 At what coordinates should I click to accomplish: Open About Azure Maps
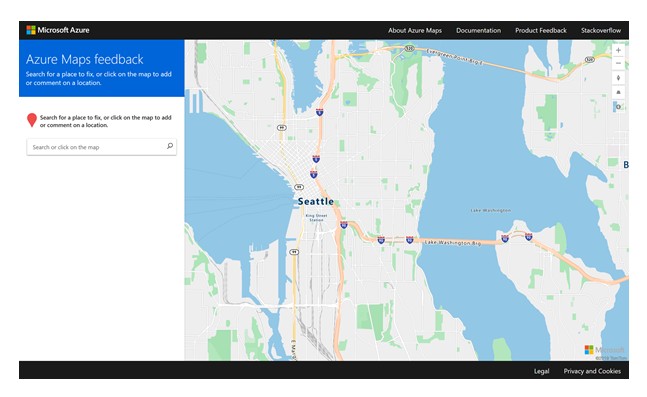pyautogui.click(x=415, y=31)
